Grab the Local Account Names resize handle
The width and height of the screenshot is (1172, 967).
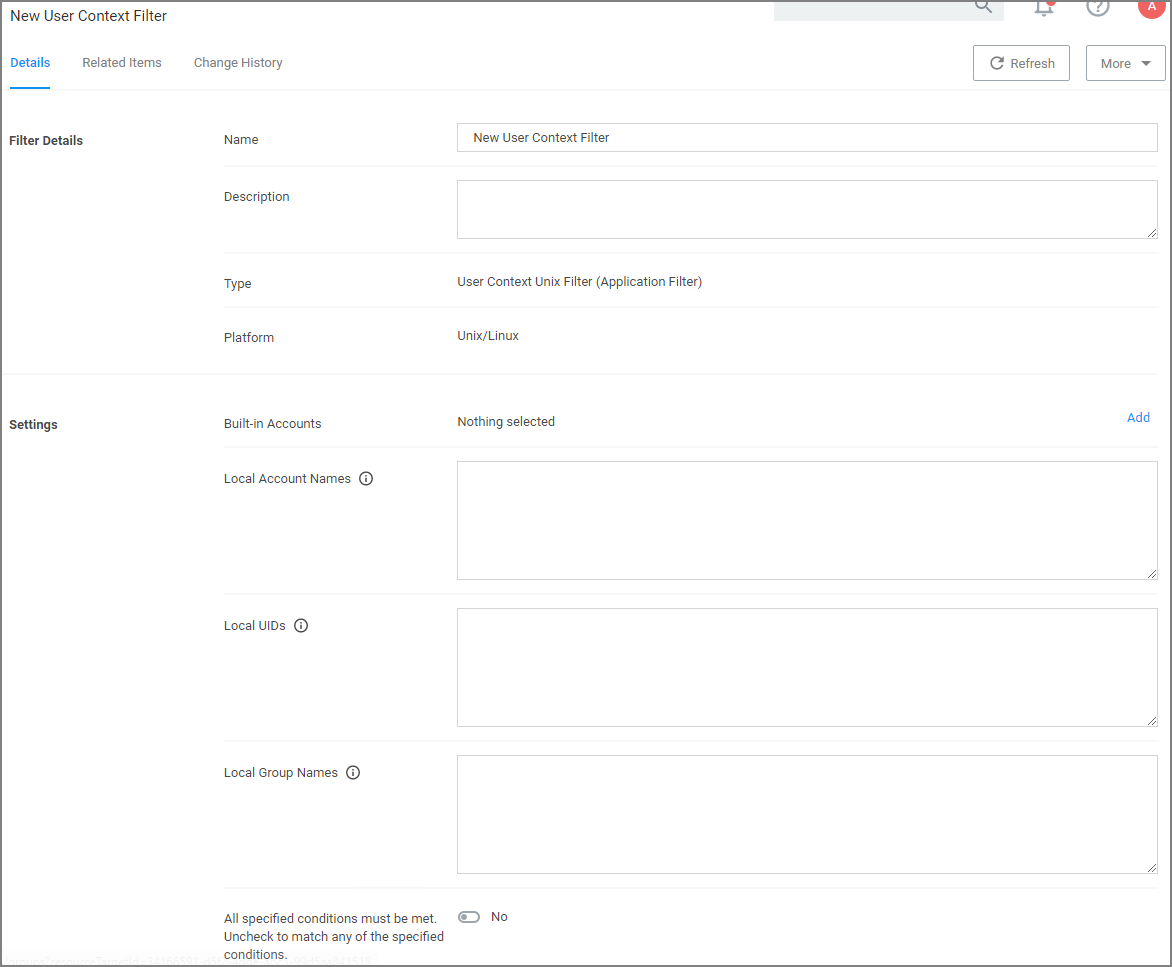click(1152, 574)
